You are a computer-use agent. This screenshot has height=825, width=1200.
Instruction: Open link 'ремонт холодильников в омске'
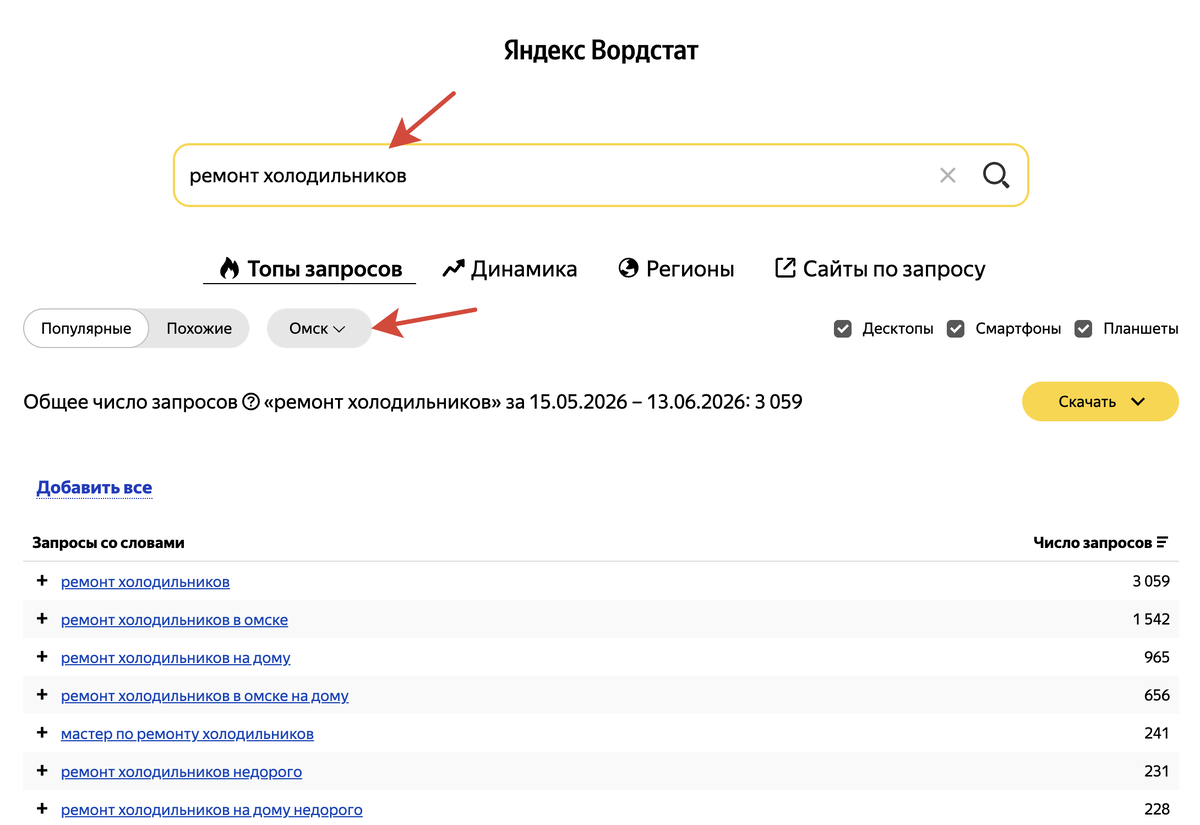click(x=174, y=620)
